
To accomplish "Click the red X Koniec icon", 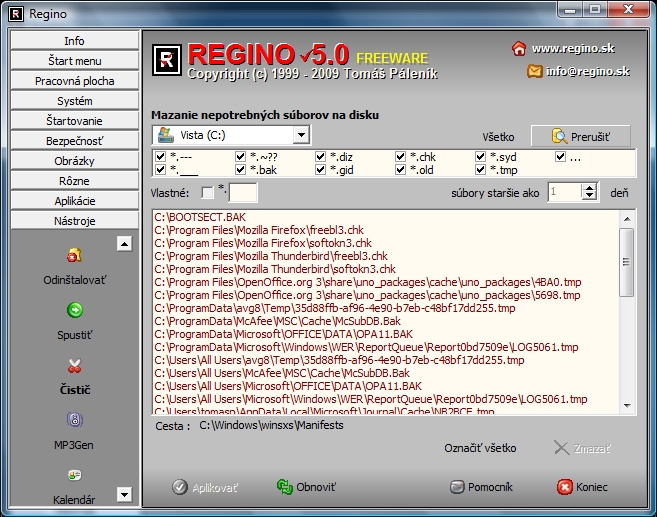I will pos(564,487).
